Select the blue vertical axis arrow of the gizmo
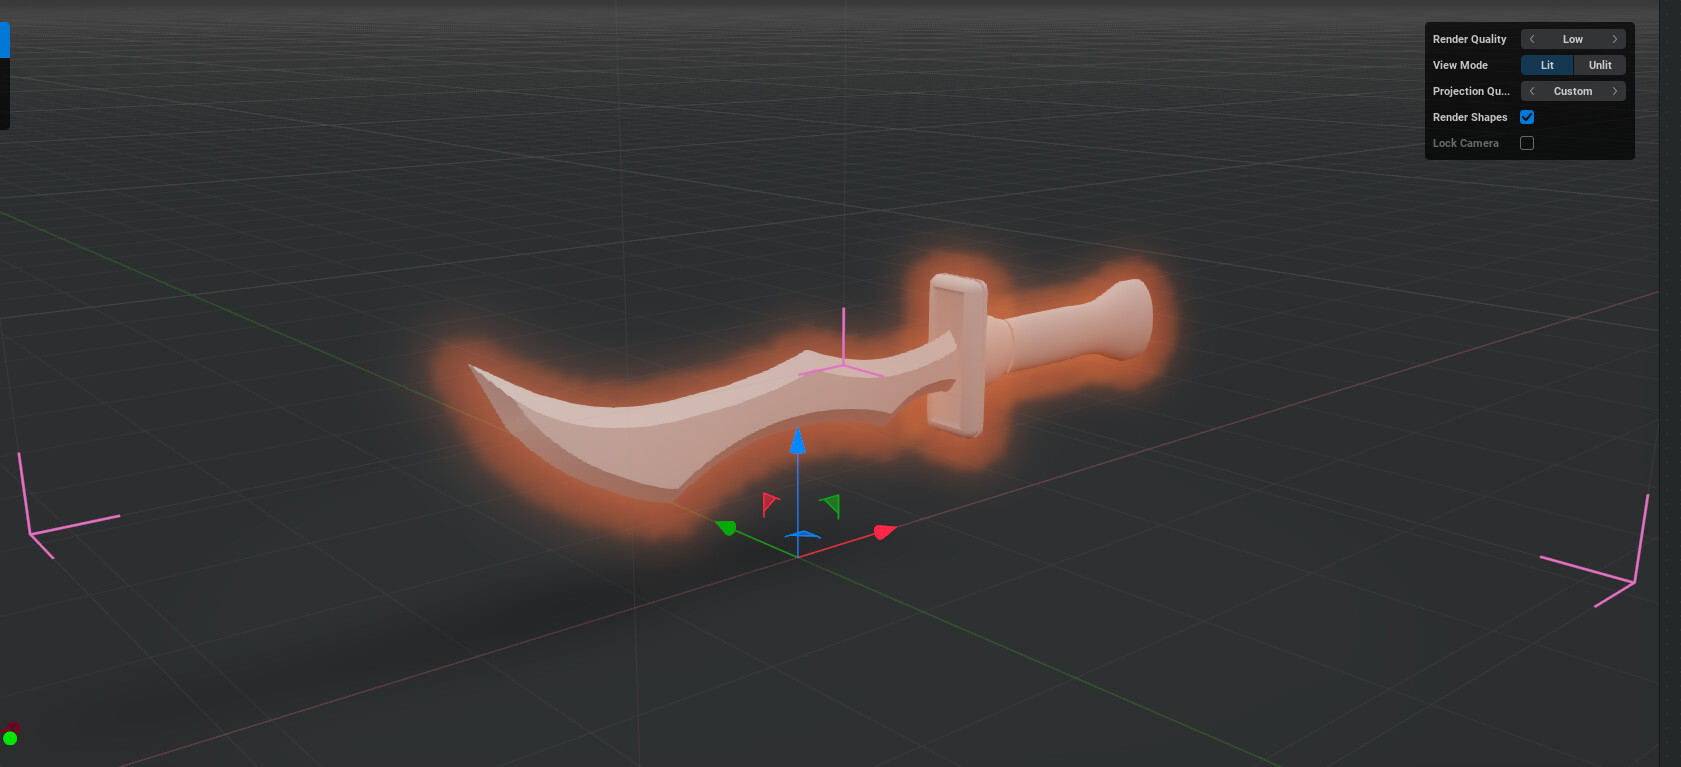The width and height of the screenshot is (1681, 767). 798,442
